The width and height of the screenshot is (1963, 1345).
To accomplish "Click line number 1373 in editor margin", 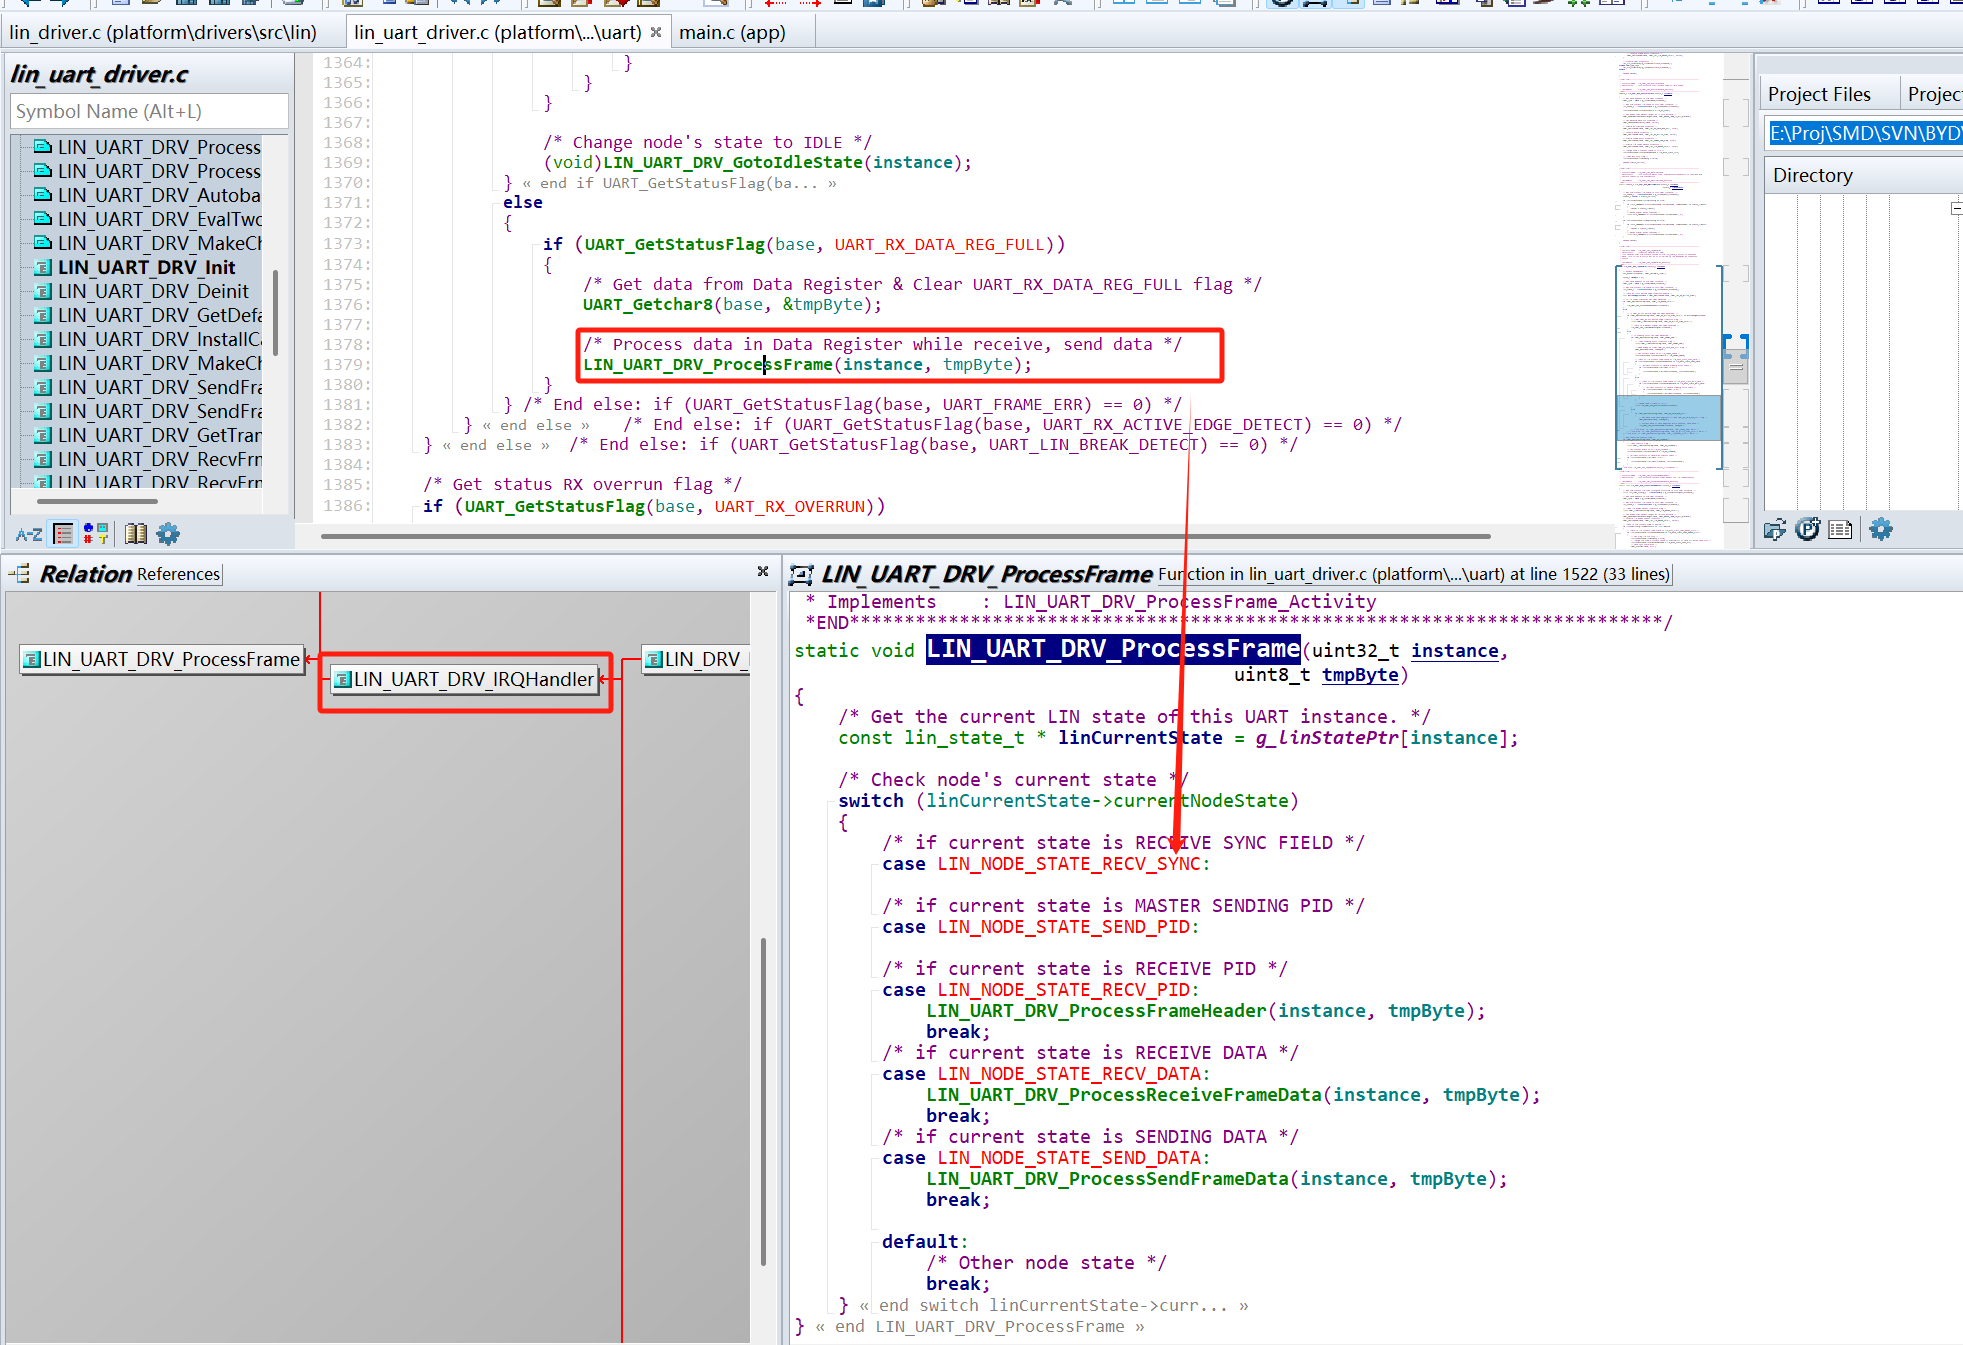I will point(345,244).
